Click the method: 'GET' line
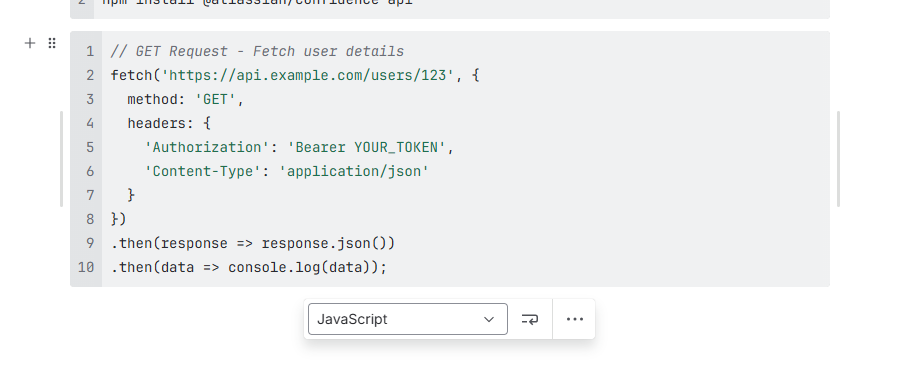The image size is (902, 385). point(186,100)
